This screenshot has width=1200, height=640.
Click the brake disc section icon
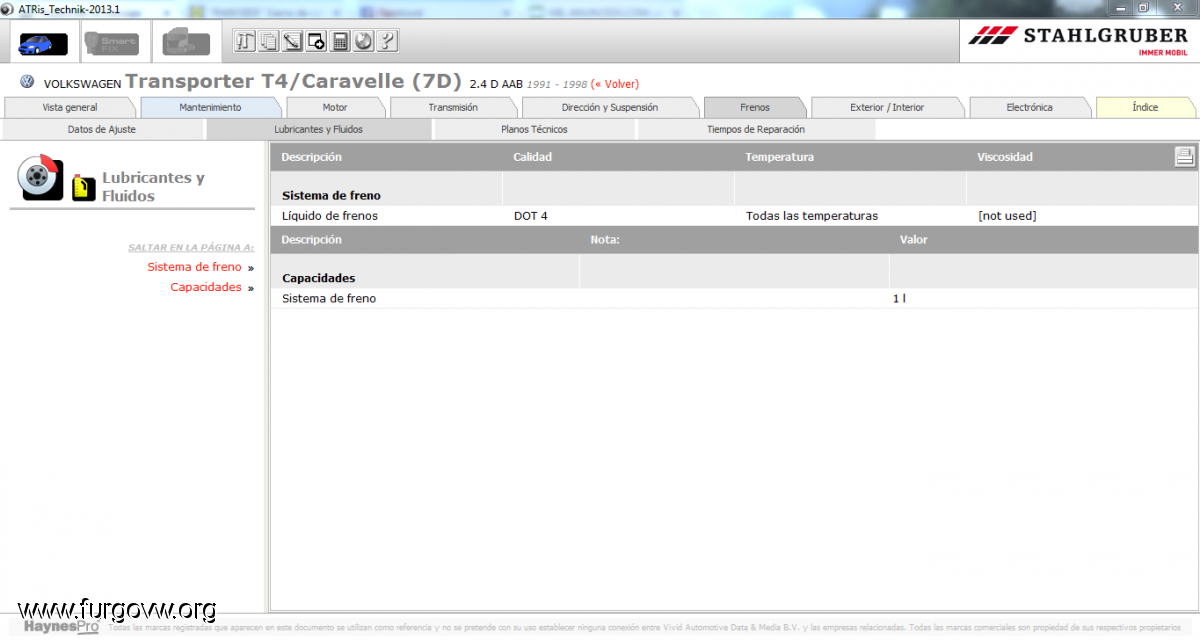click(40, 177)
